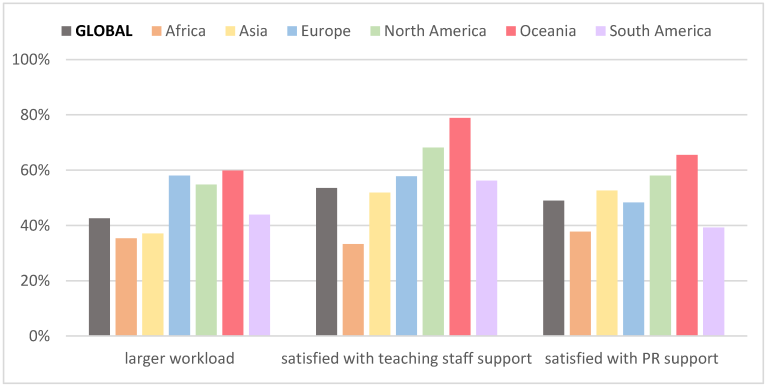The image size is (768, 388).
Task: Click the South America legend purple swatch
Action: coord(600,31)
